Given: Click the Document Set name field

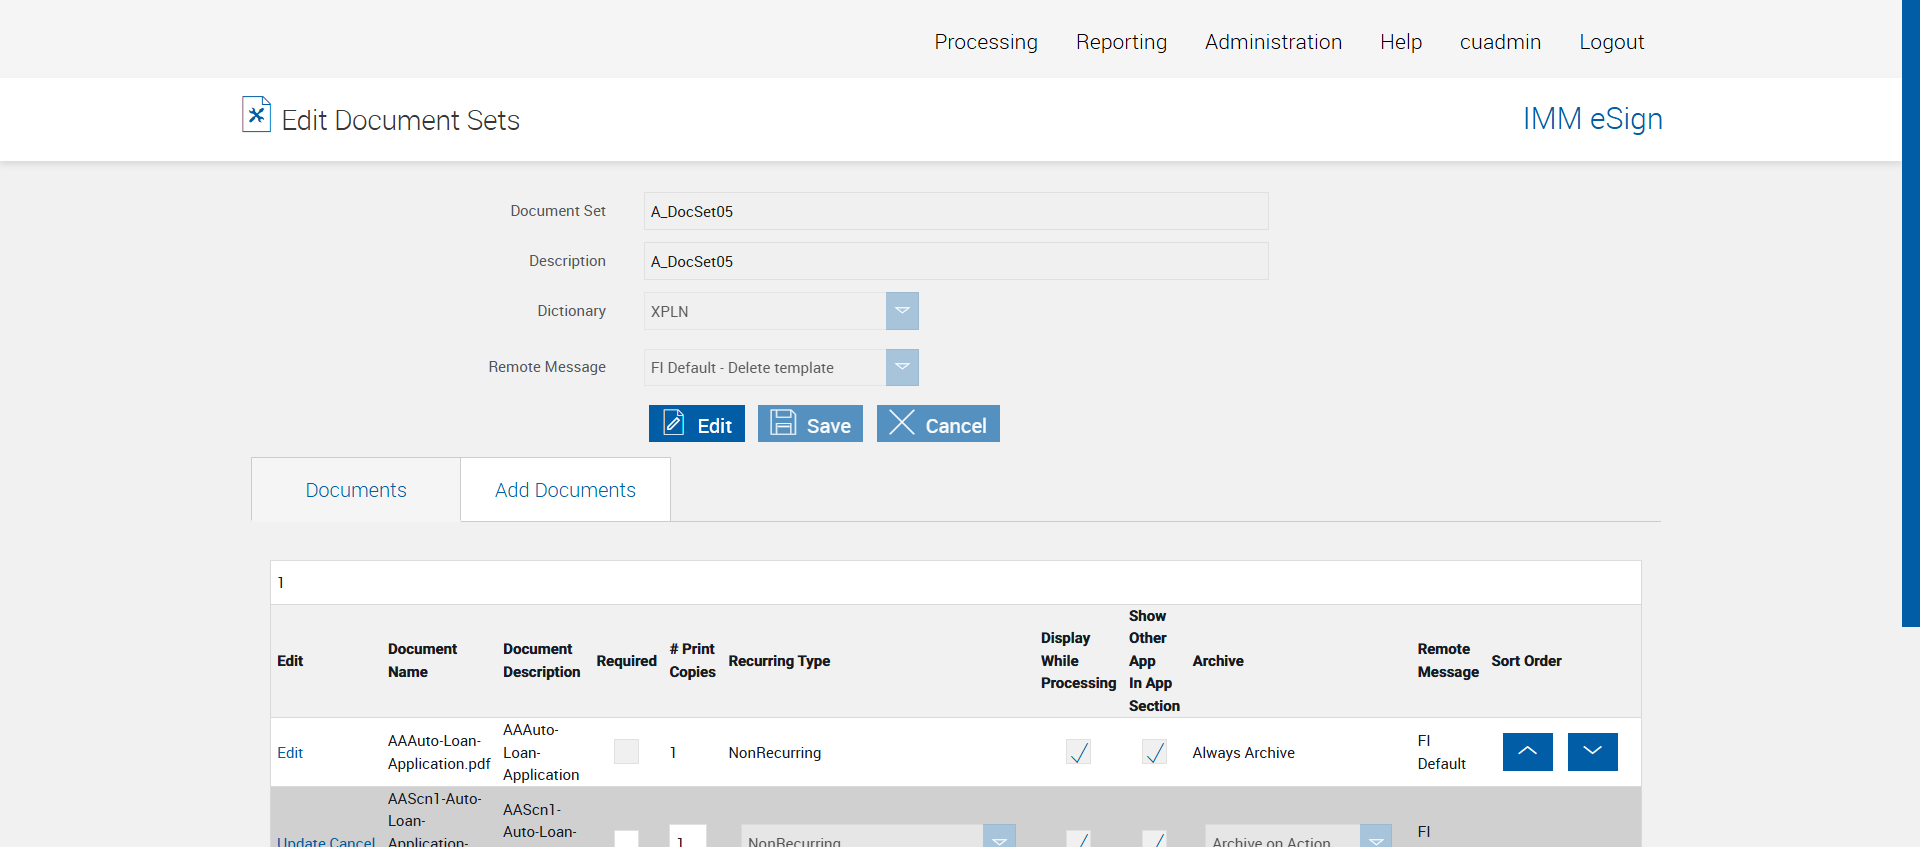Looking at the screenshot, I should click(x=955, y=211).
